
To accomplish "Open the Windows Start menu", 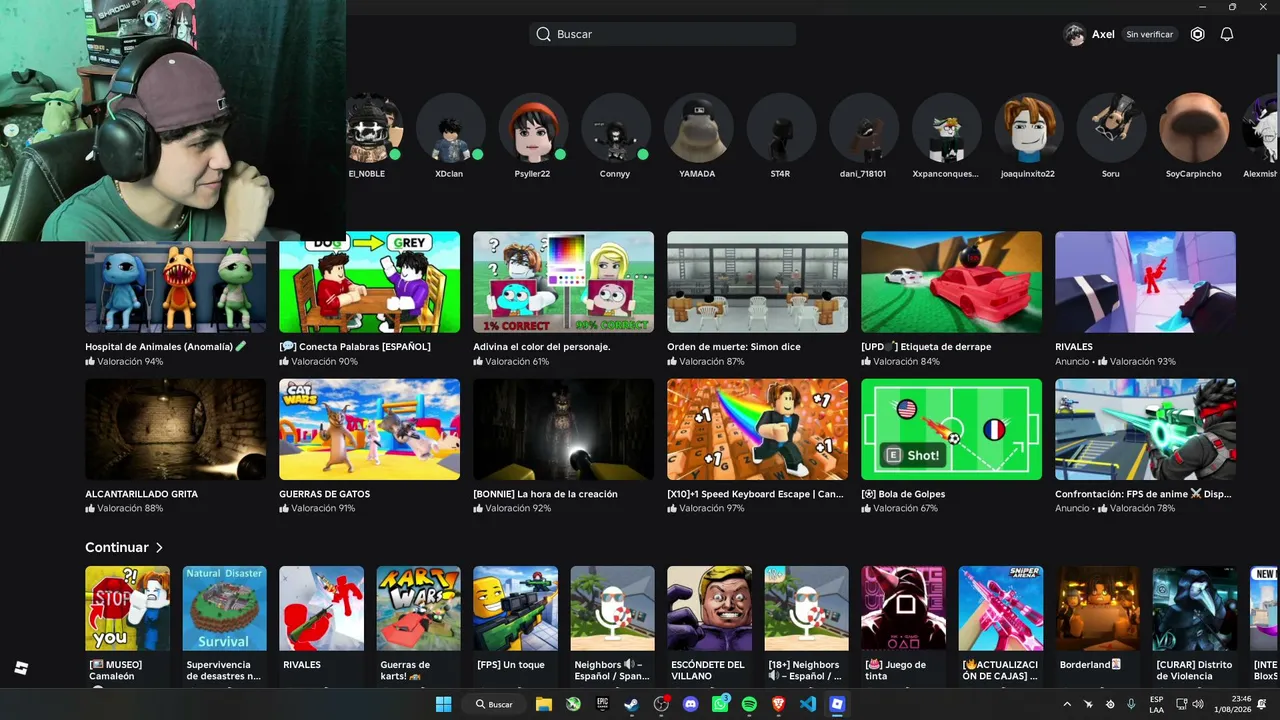I will (x=443, y=704).
